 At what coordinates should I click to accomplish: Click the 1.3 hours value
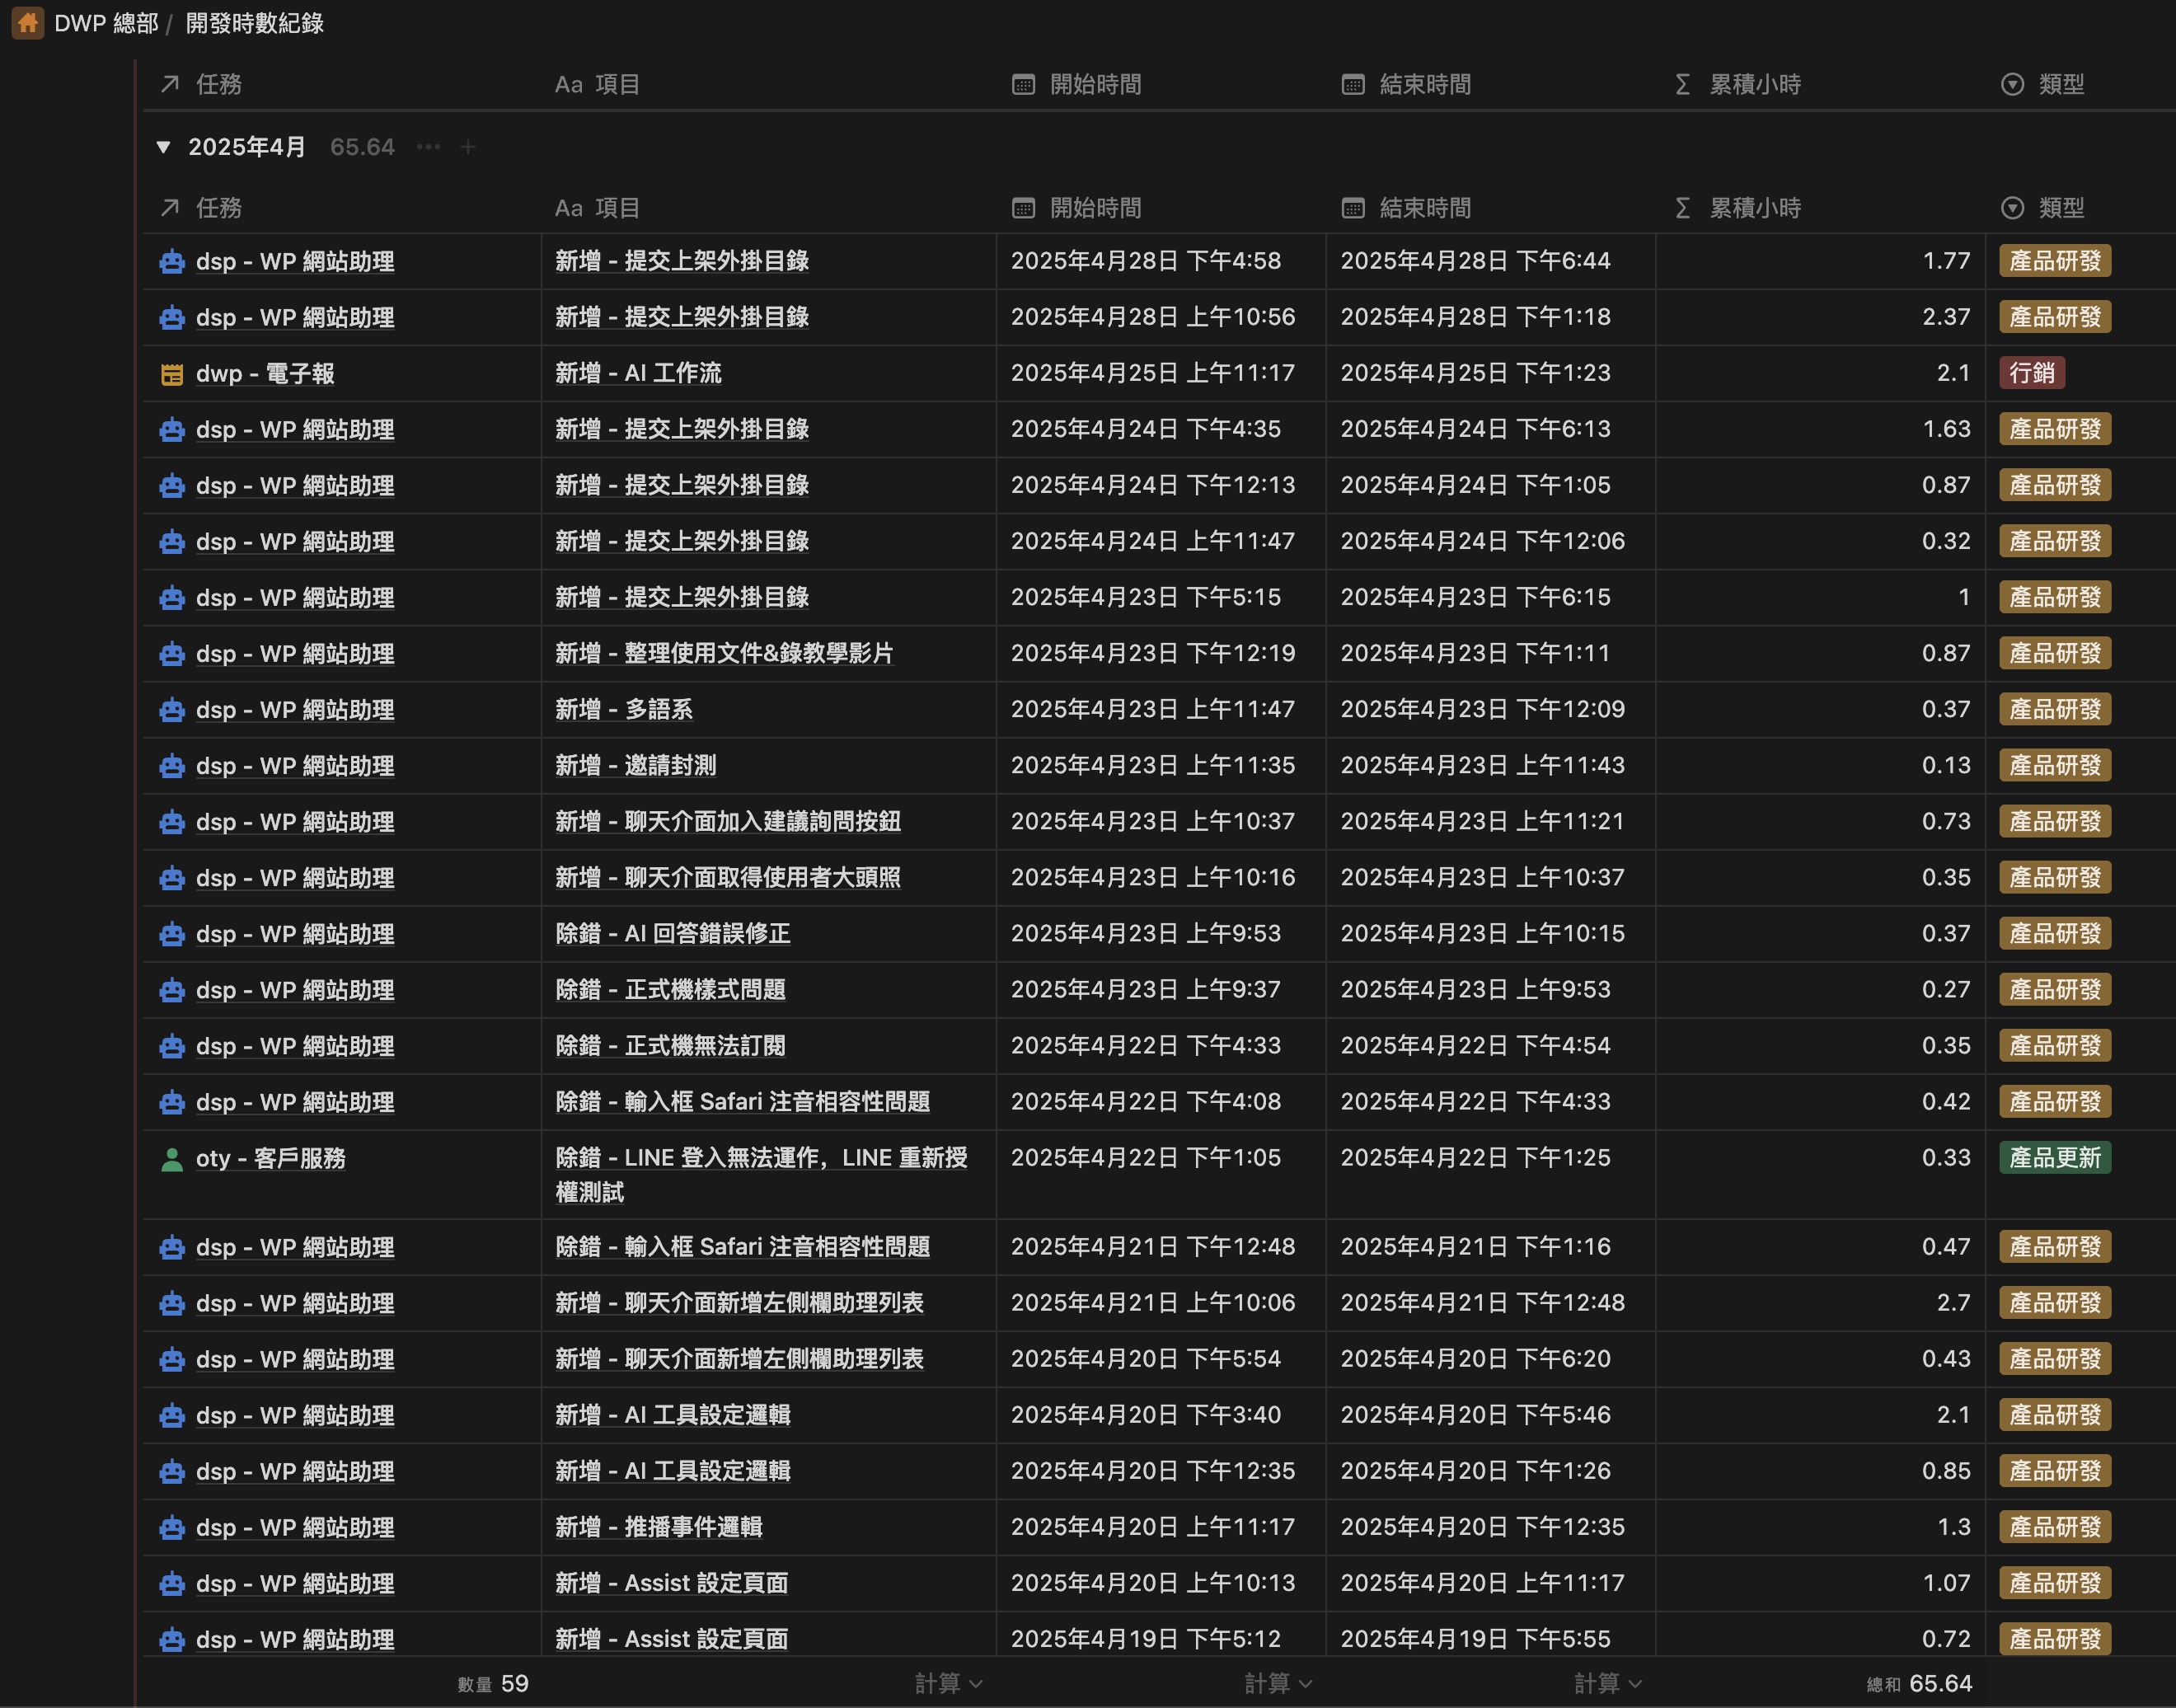click(x=1953, y=1527)
